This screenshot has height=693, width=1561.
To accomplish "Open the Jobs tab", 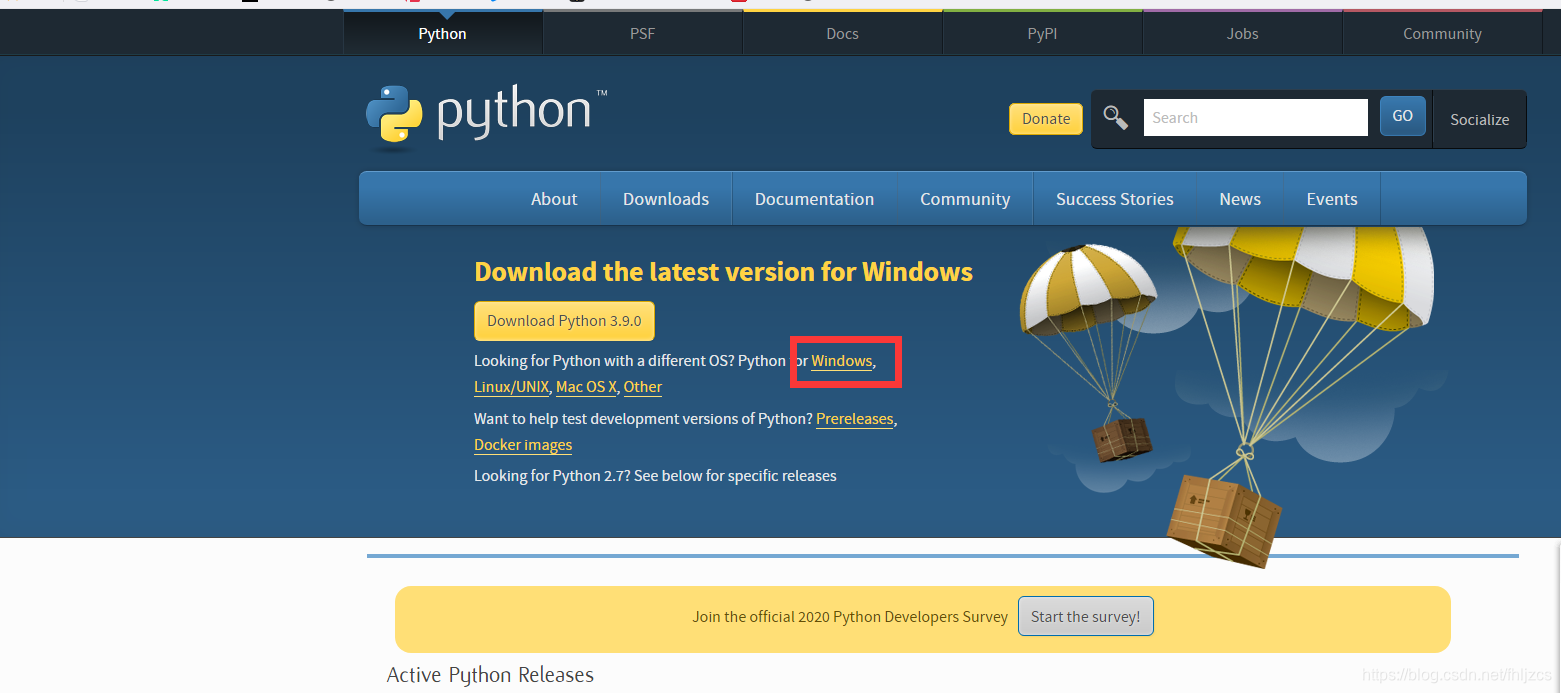I will pos(1242,33).
